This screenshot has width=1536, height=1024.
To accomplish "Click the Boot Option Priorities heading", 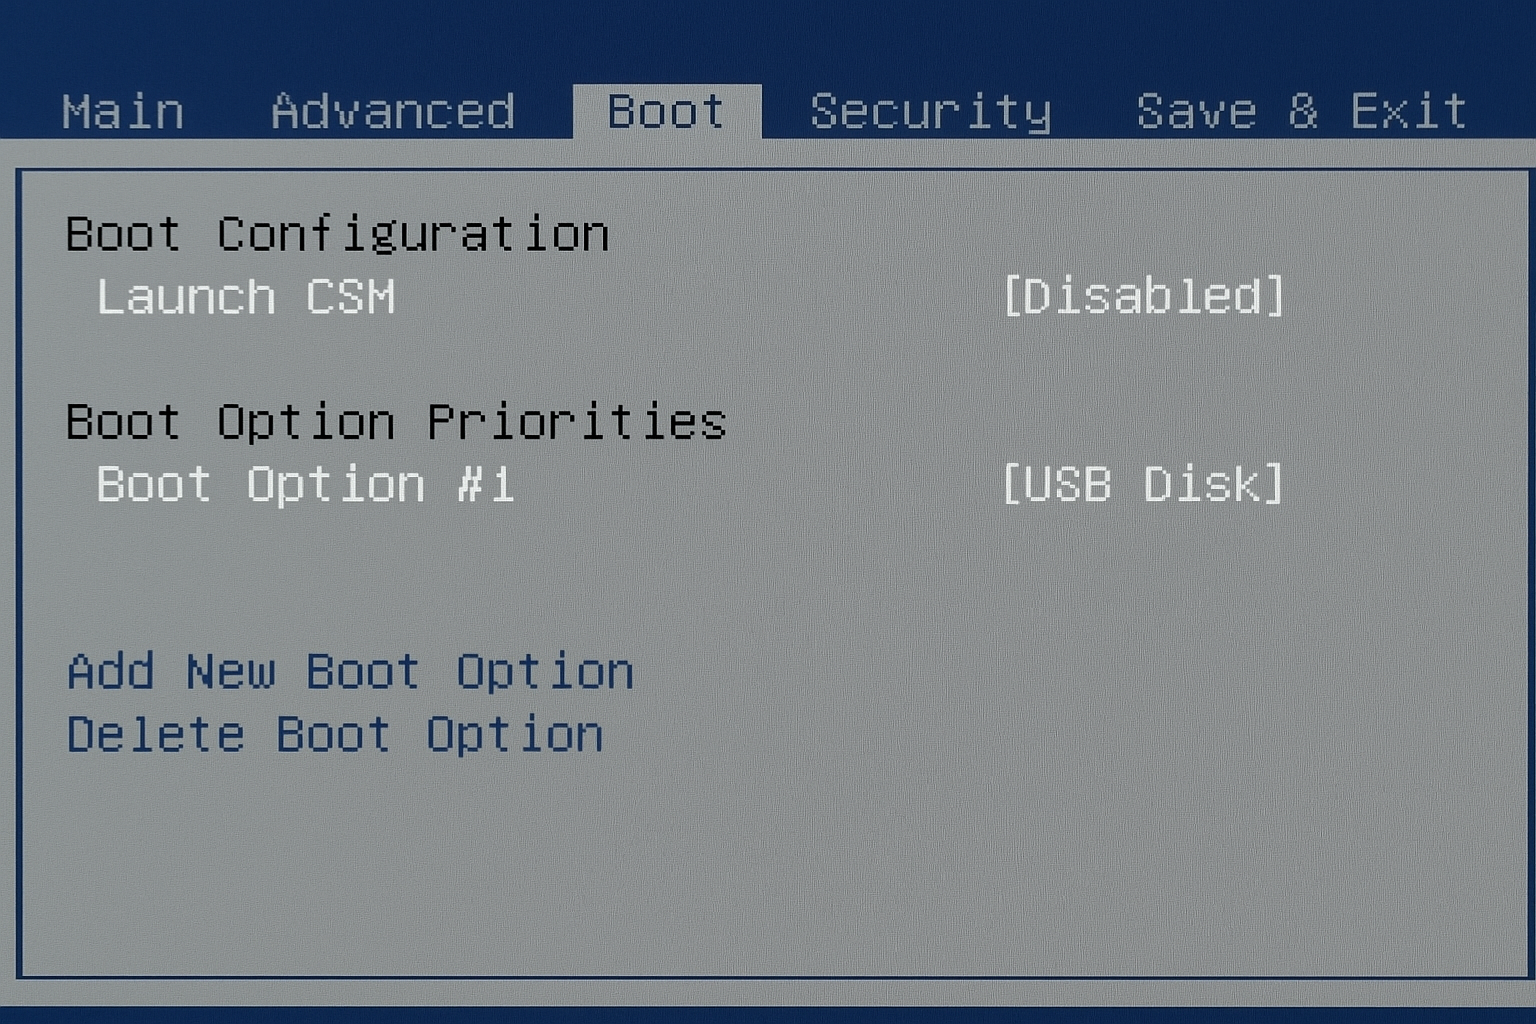I will tap(395, 420).
